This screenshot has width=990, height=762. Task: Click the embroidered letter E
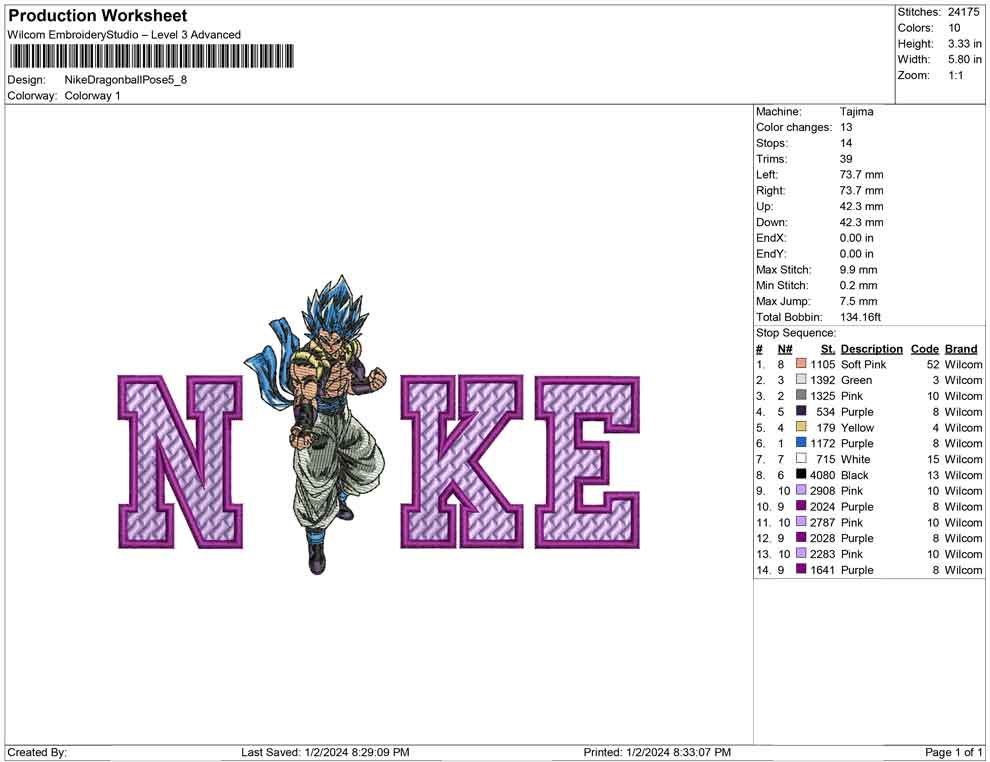[x=588, y=461]
